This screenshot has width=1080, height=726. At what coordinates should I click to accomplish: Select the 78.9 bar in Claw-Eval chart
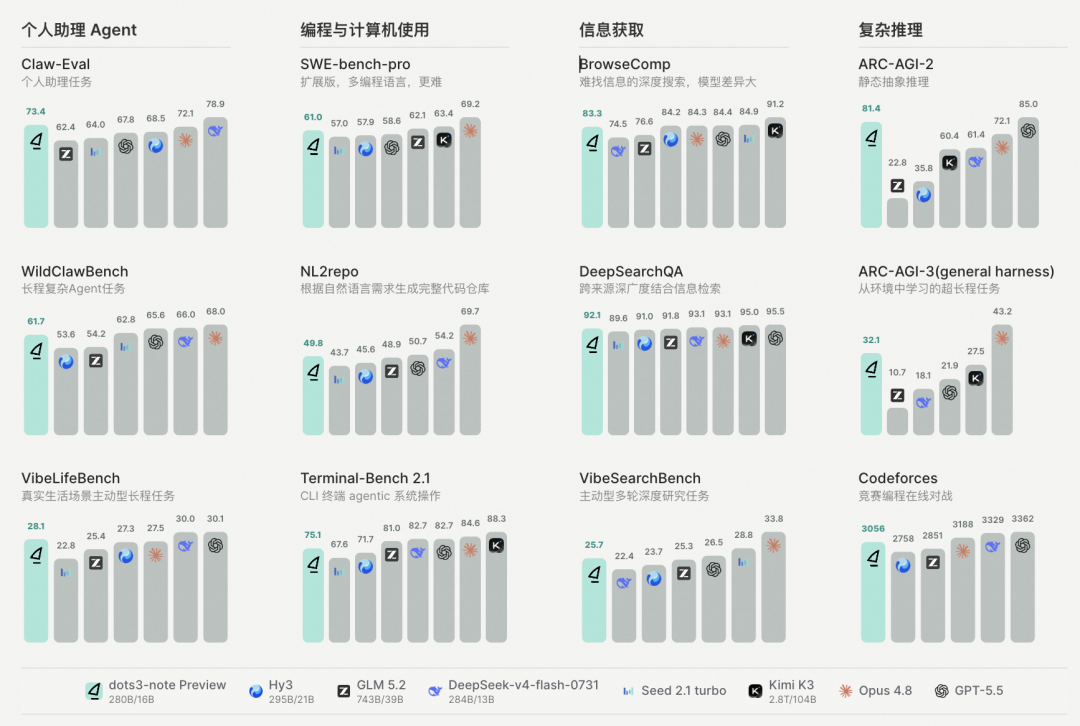[216, 172]
